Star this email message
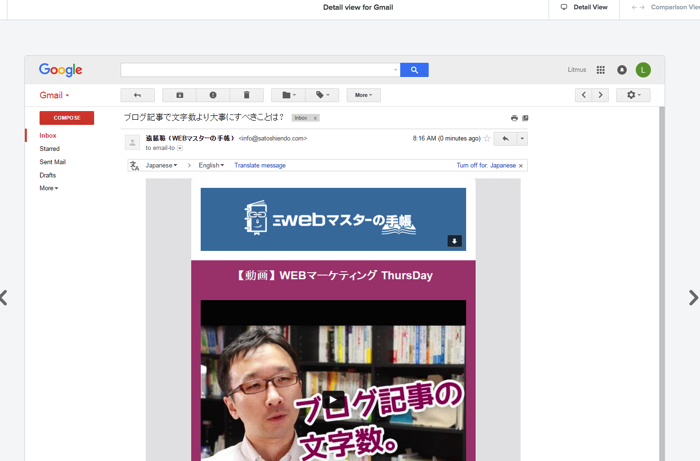The width and height of the screenshot is (700, 461). pos(487,139)
